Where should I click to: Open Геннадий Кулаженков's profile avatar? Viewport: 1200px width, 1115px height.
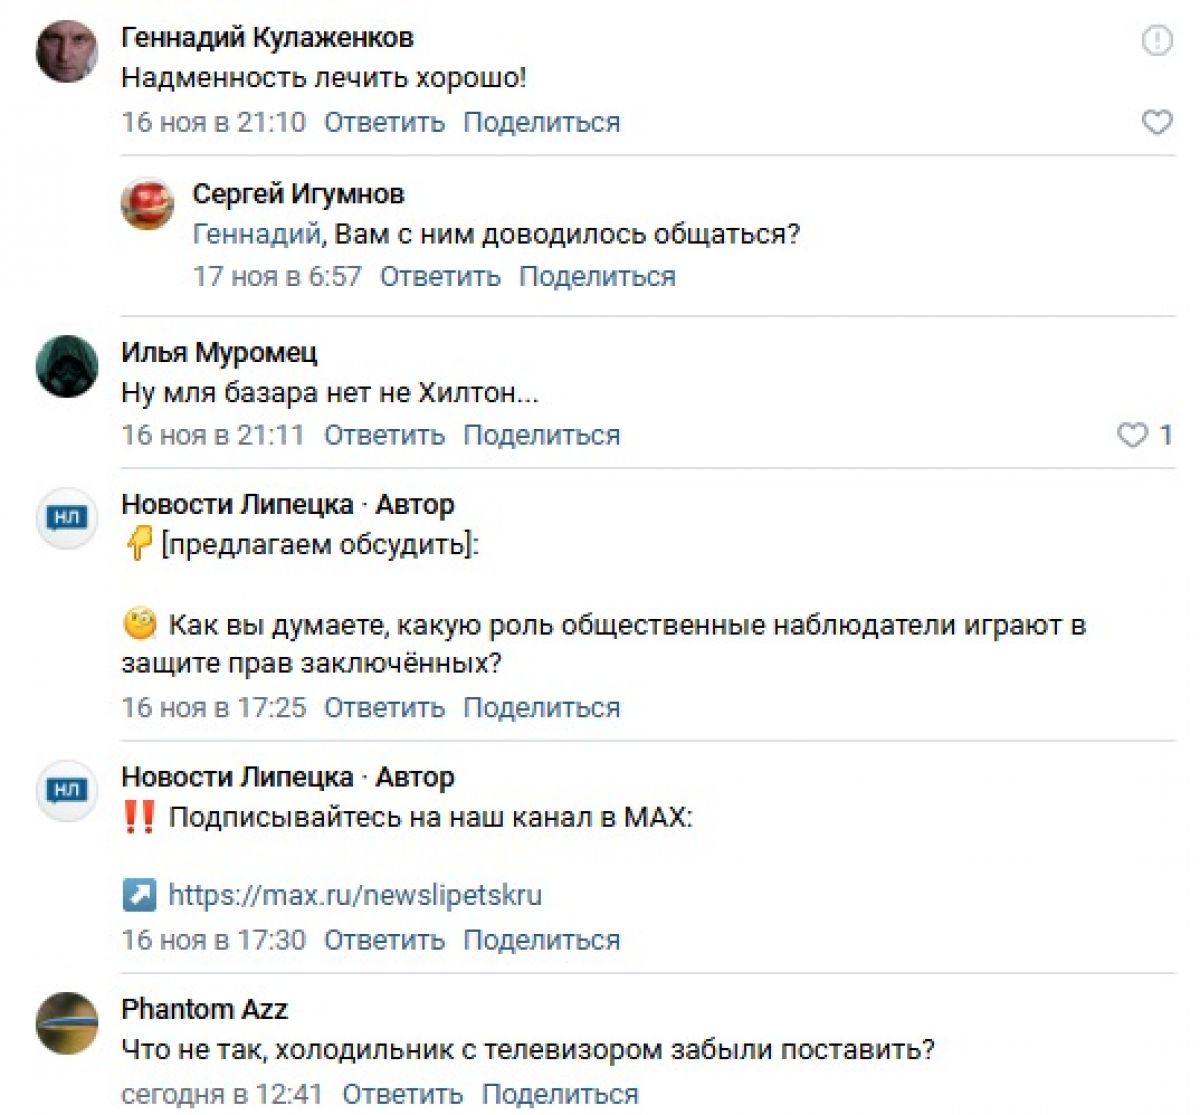(x=67, y=51)
